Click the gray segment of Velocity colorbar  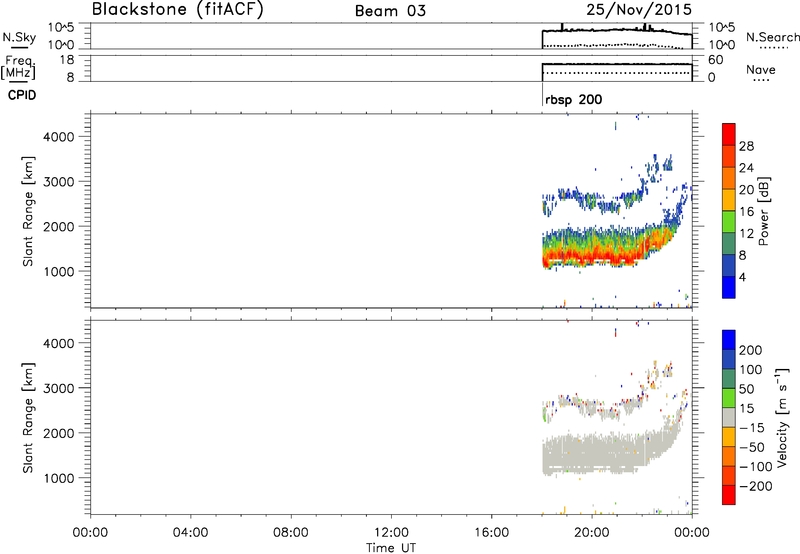click(729, 417)
